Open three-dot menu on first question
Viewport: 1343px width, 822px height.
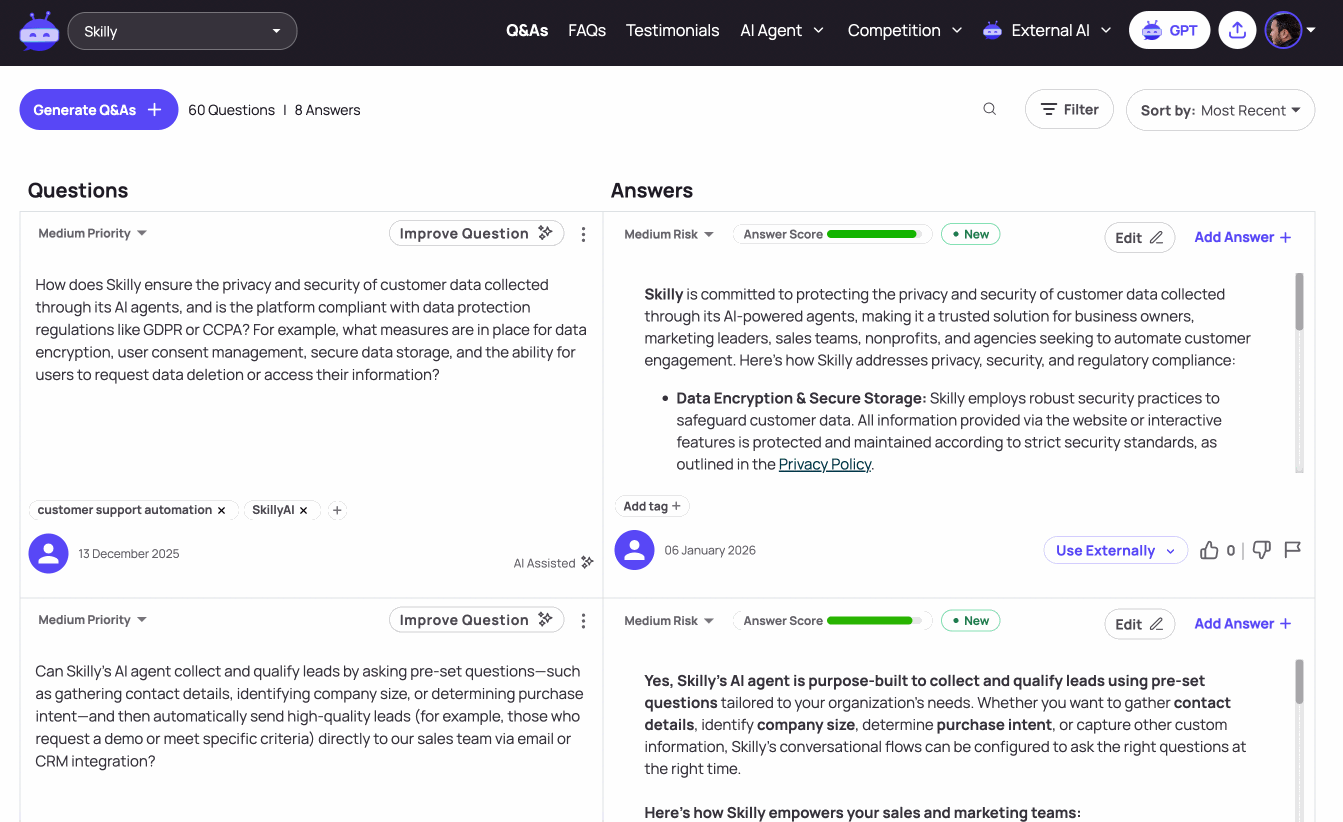pos(583,234)
